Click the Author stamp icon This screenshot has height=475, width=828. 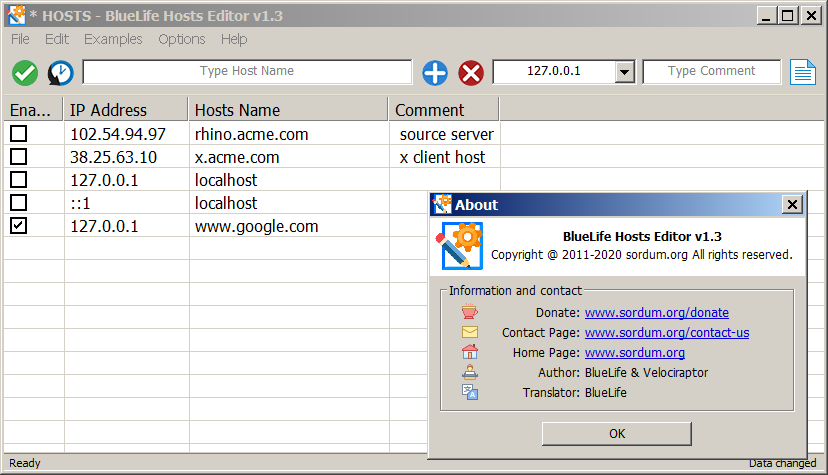point(469,372)
